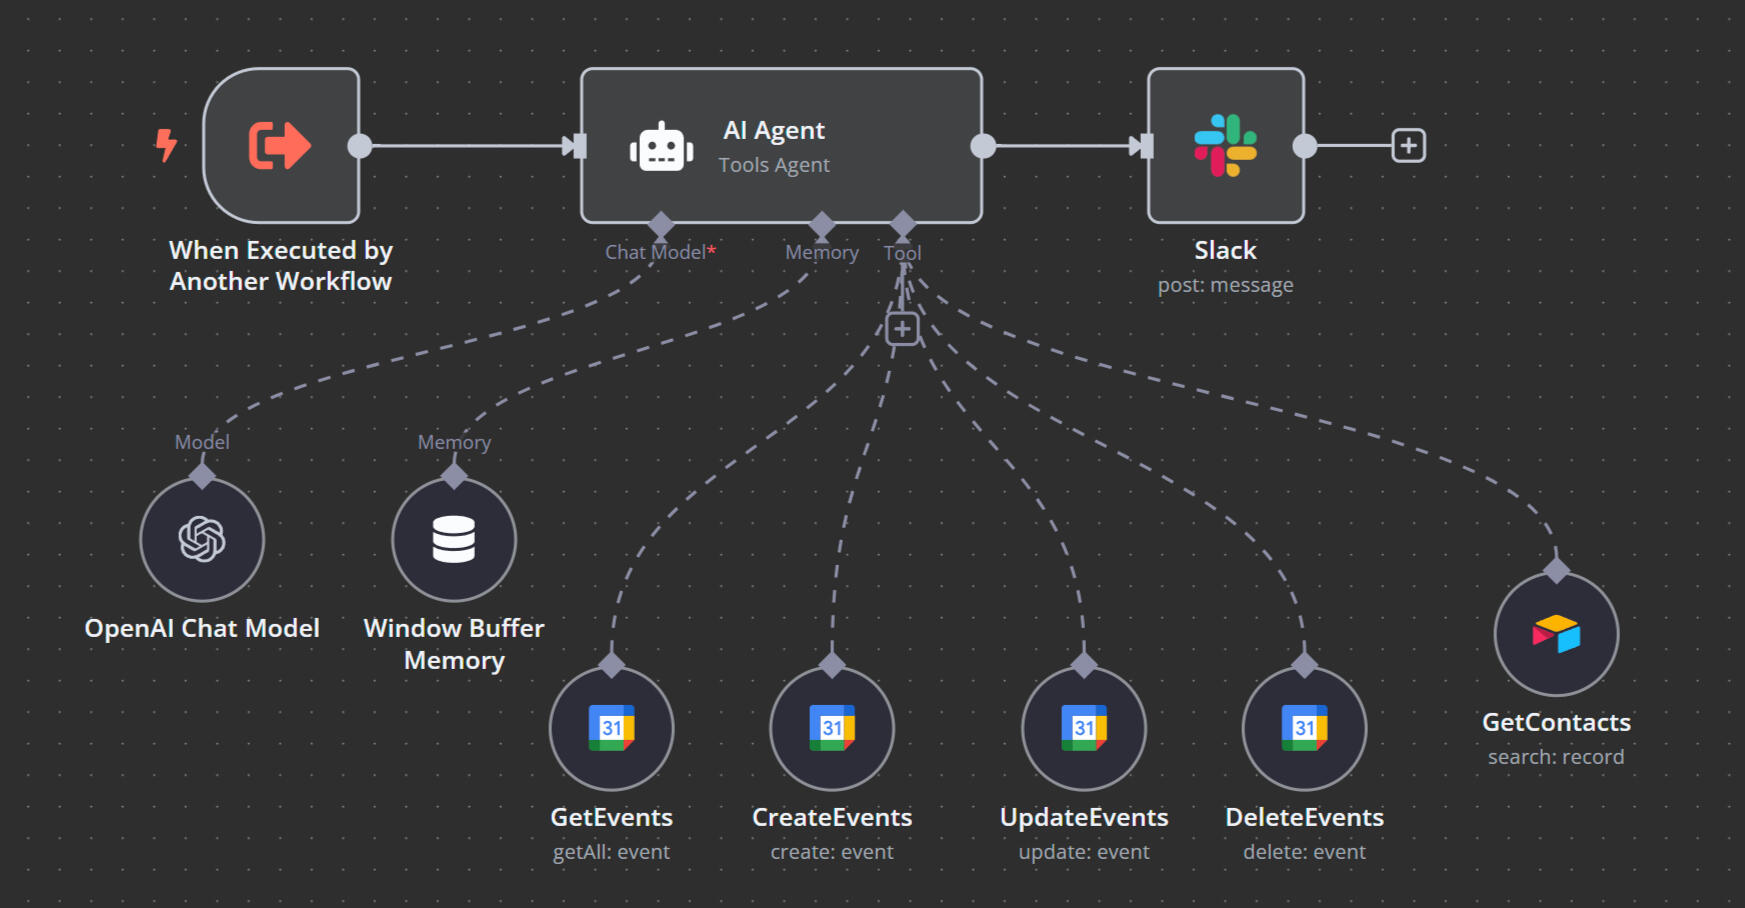Screen dimensions: 1745x908
Task: Select the CreateEvents Google Calendar node
Action: (832, 729)
